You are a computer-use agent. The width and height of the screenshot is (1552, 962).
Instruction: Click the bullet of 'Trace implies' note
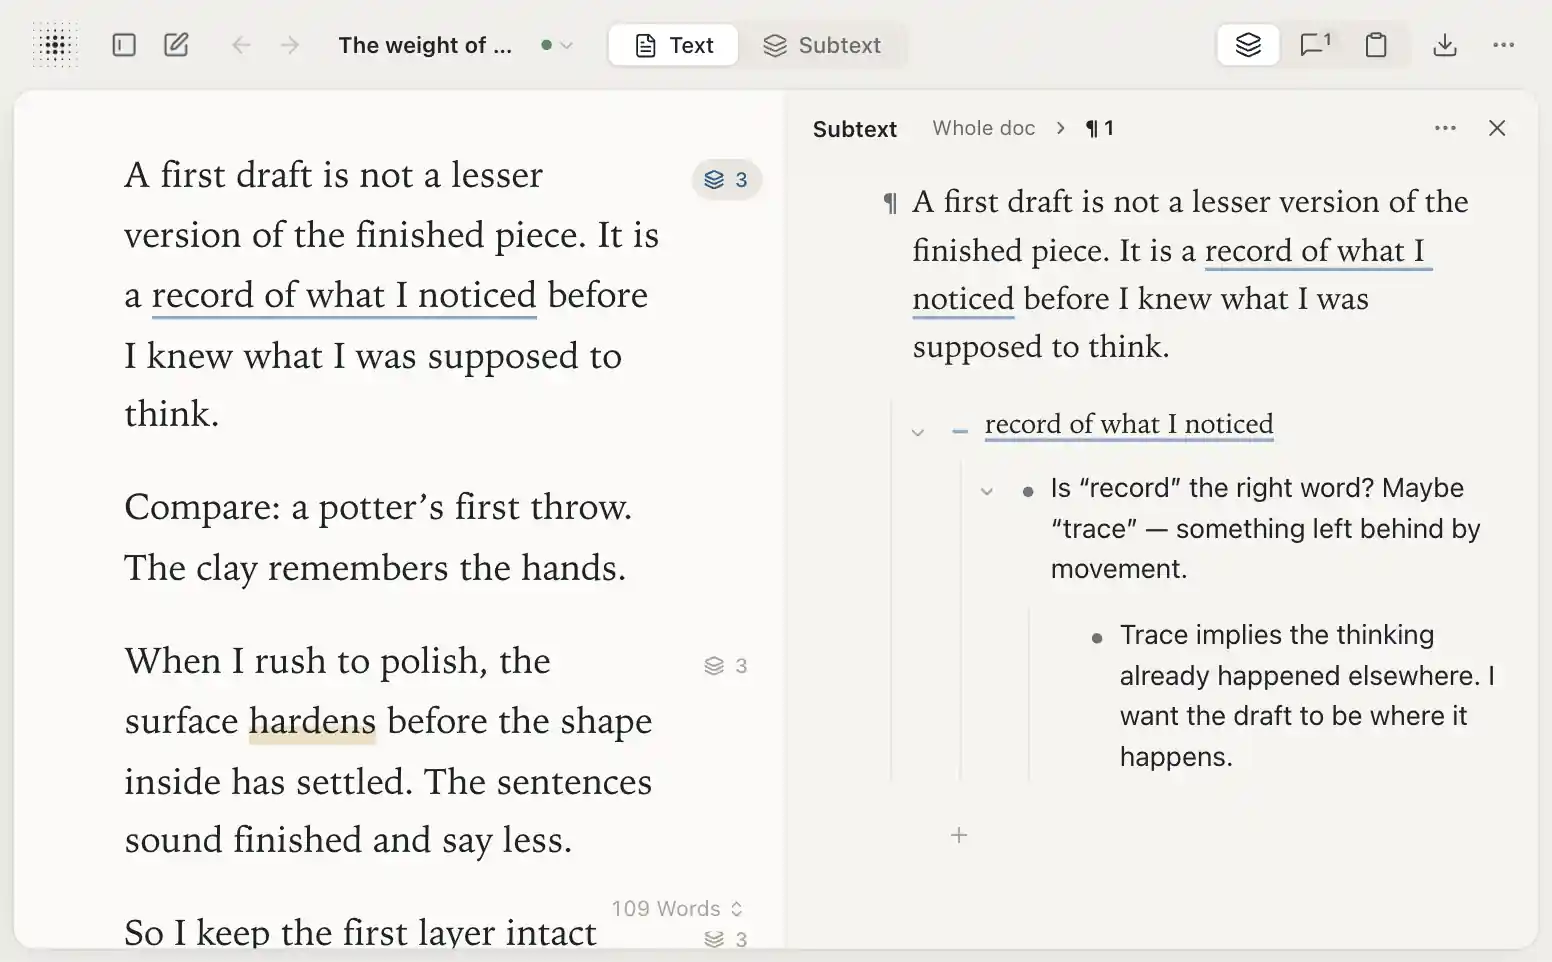1097,638
